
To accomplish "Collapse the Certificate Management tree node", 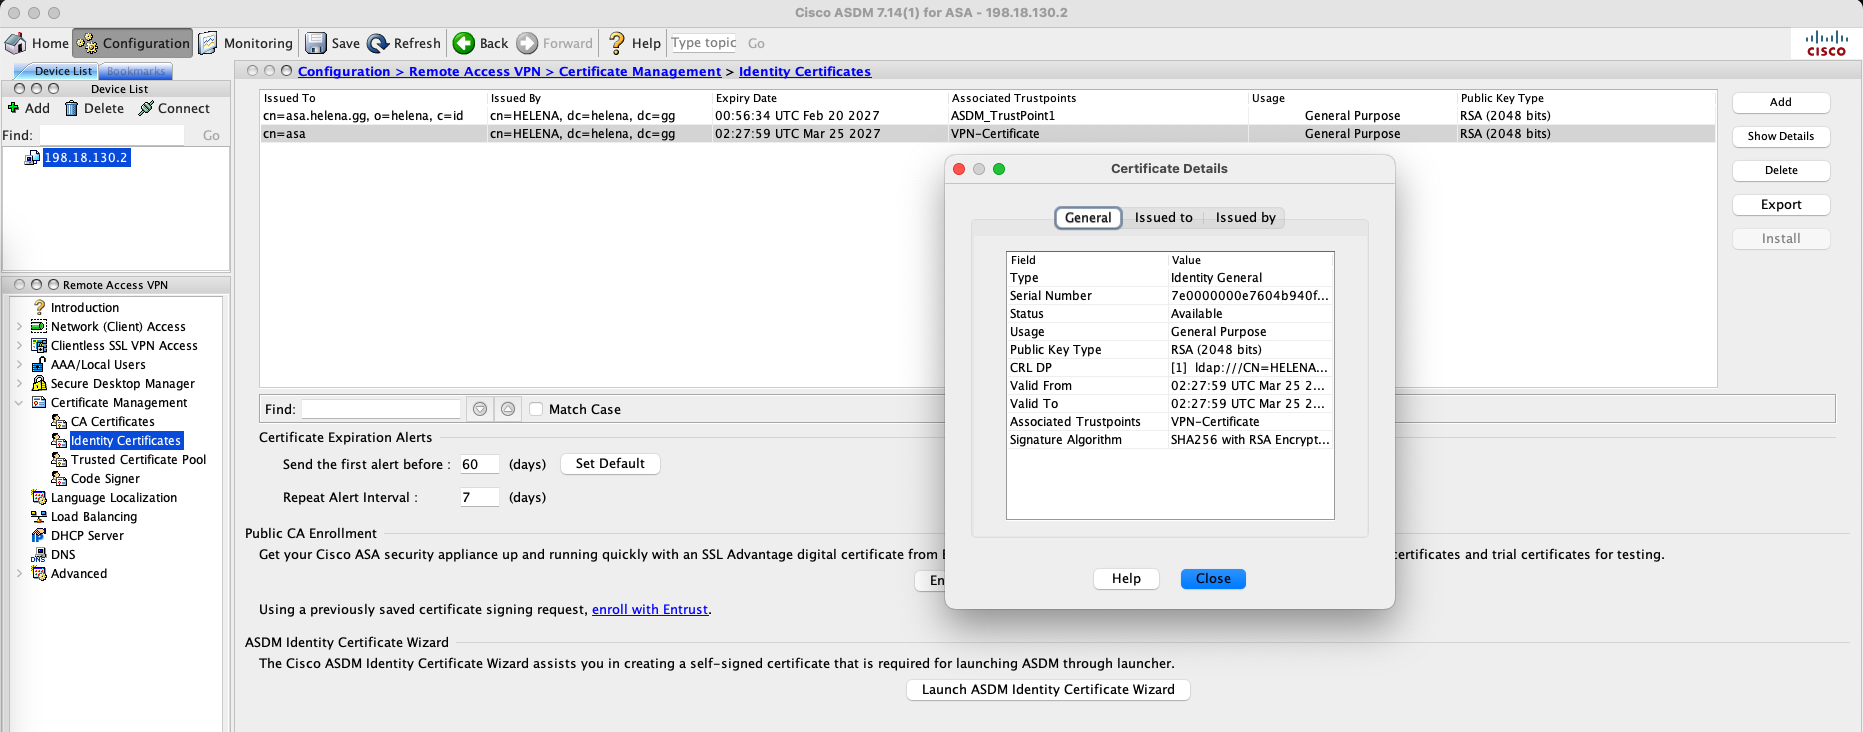I will coord(19,403).
